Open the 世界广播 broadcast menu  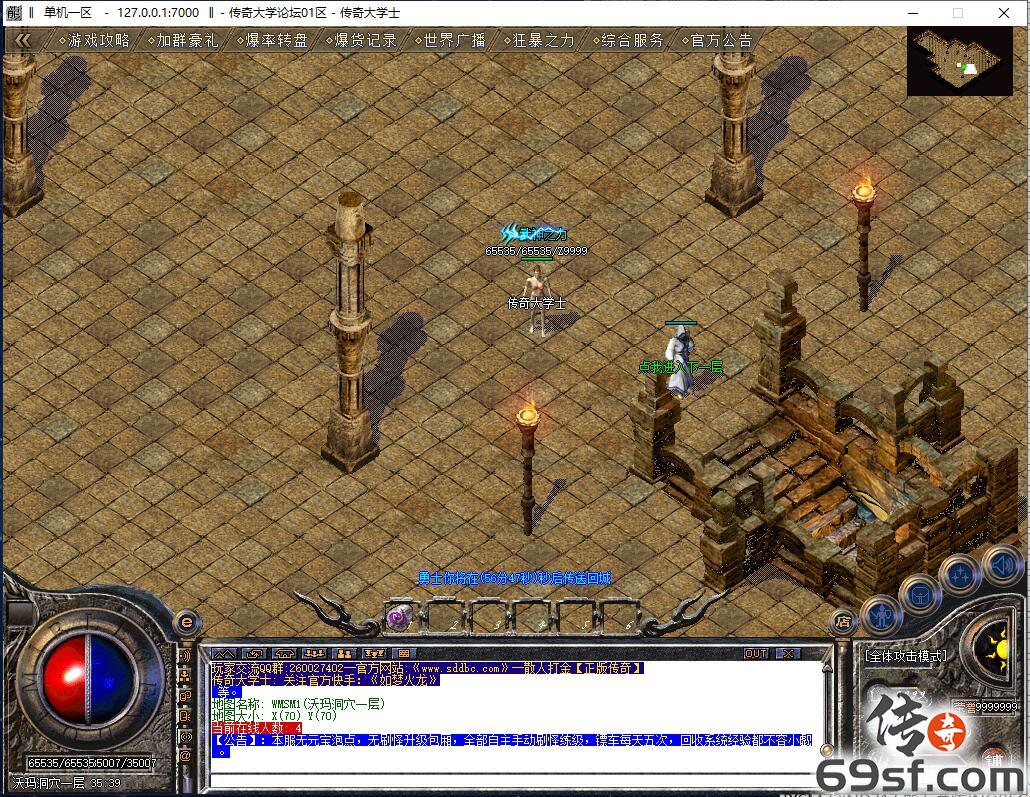click(x=450, y=41)
